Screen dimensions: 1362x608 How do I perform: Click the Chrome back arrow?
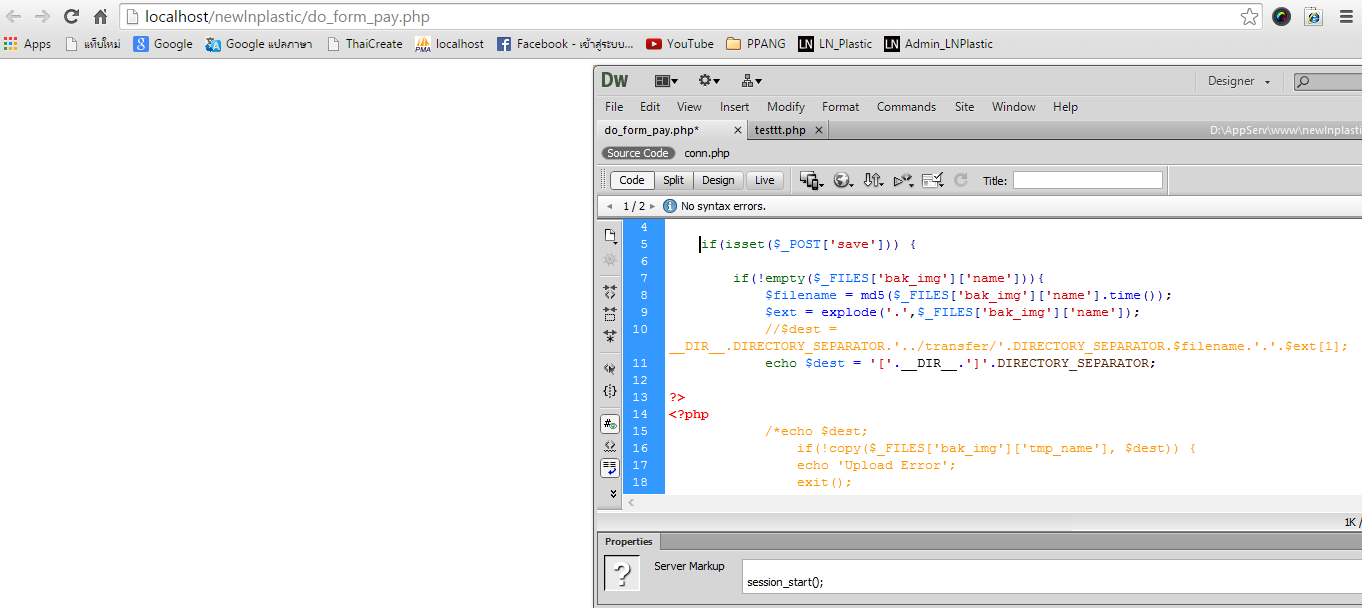pyautogui.click(x=14, y=16)
